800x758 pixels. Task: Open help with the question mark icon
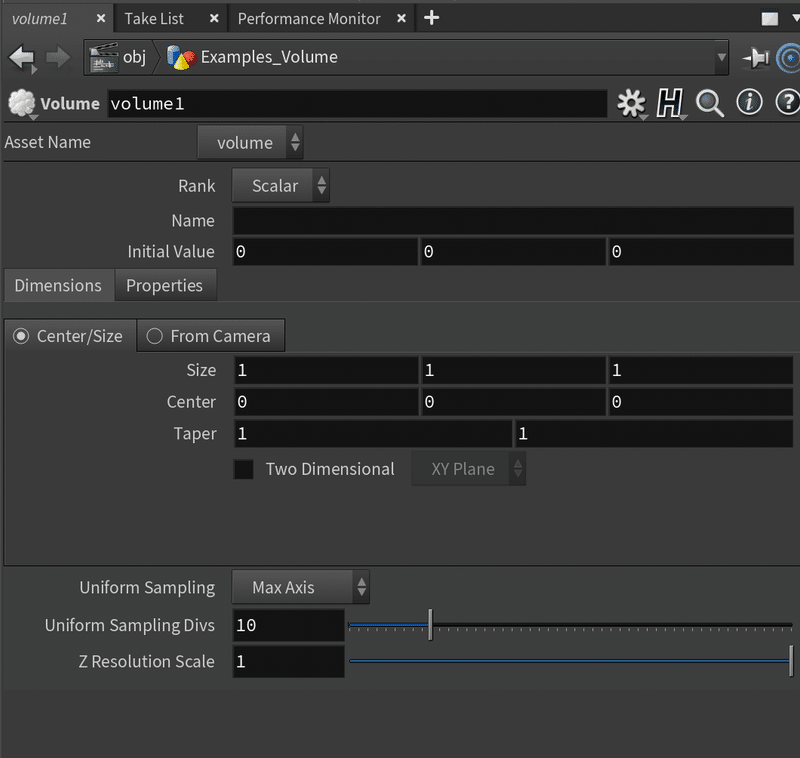(x=787, y=102)
